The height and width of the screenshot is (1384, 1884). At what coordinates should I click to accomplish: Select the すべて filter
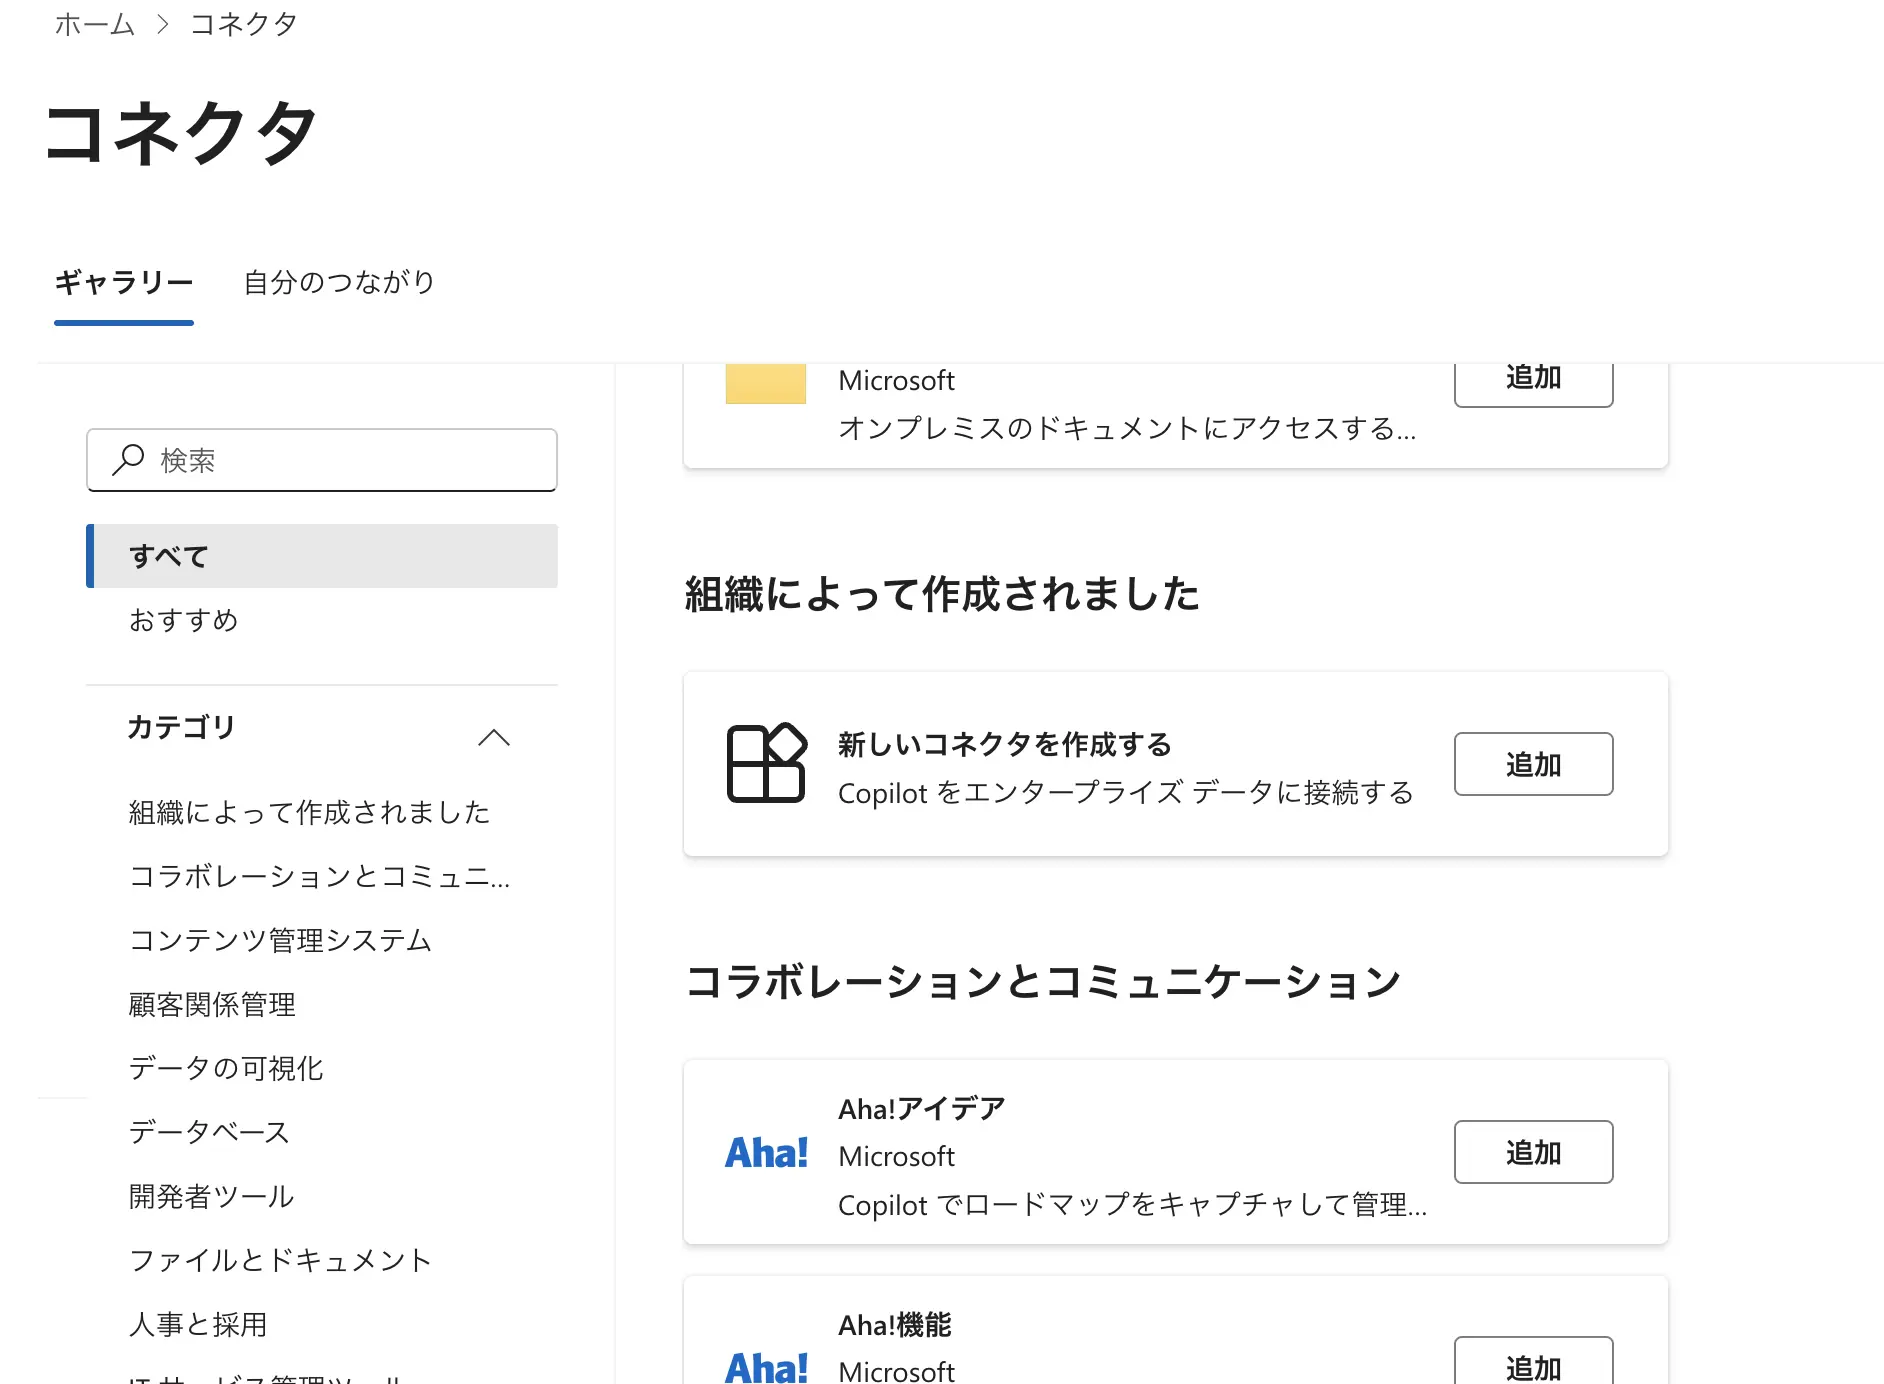[322, 556]
